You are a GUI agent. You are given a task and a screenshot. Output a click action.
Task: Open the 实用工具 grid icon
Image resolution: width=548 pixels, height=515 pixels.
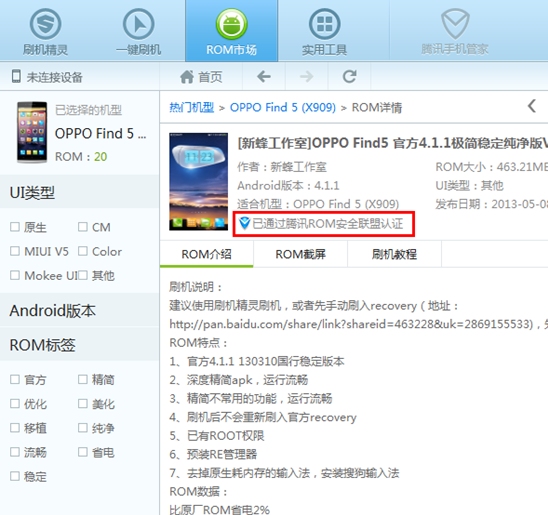324,24
